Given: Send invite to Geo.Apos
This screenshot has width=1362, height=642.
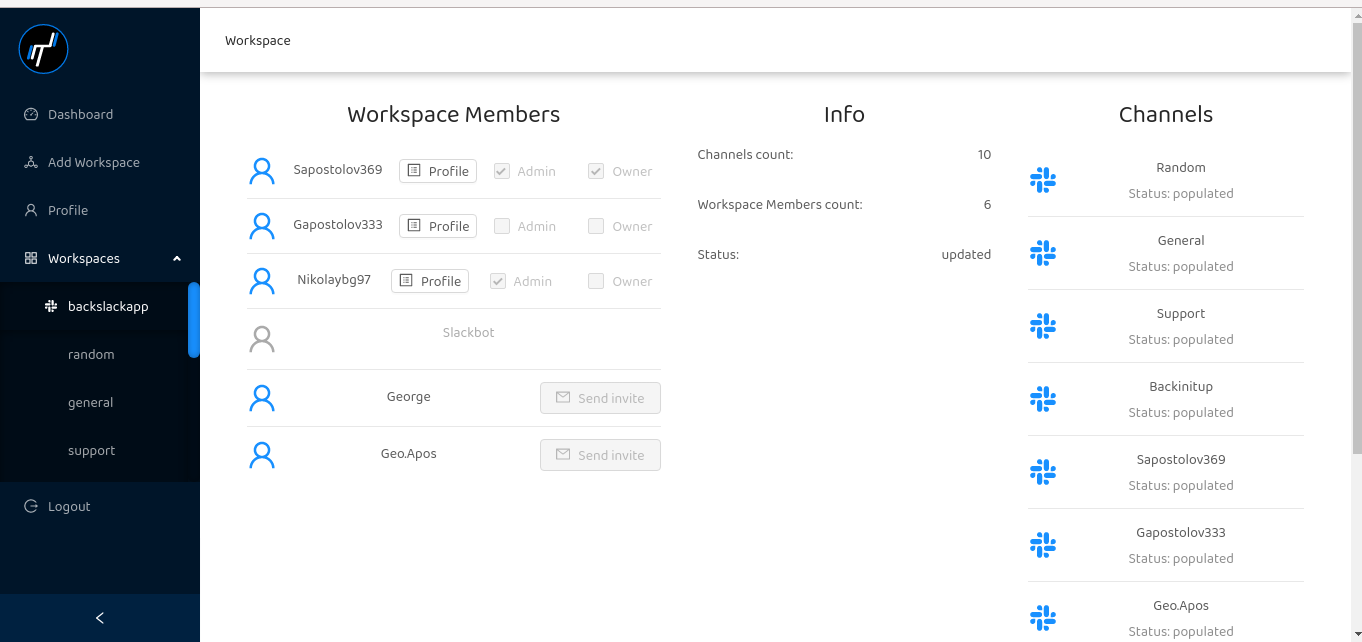Looking at the screenshot, I should (600, 455).
